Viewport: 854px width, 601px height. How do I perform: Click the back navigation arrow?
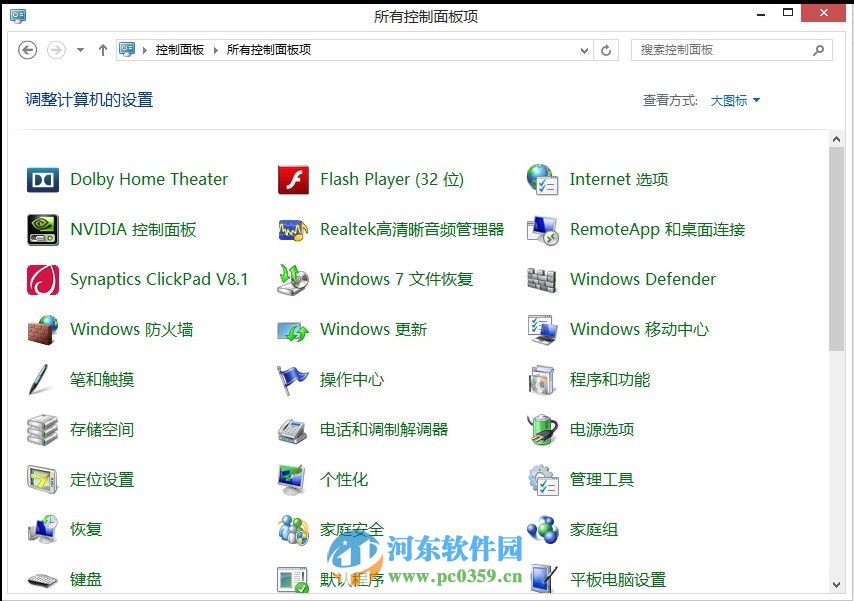click(27, 49)
